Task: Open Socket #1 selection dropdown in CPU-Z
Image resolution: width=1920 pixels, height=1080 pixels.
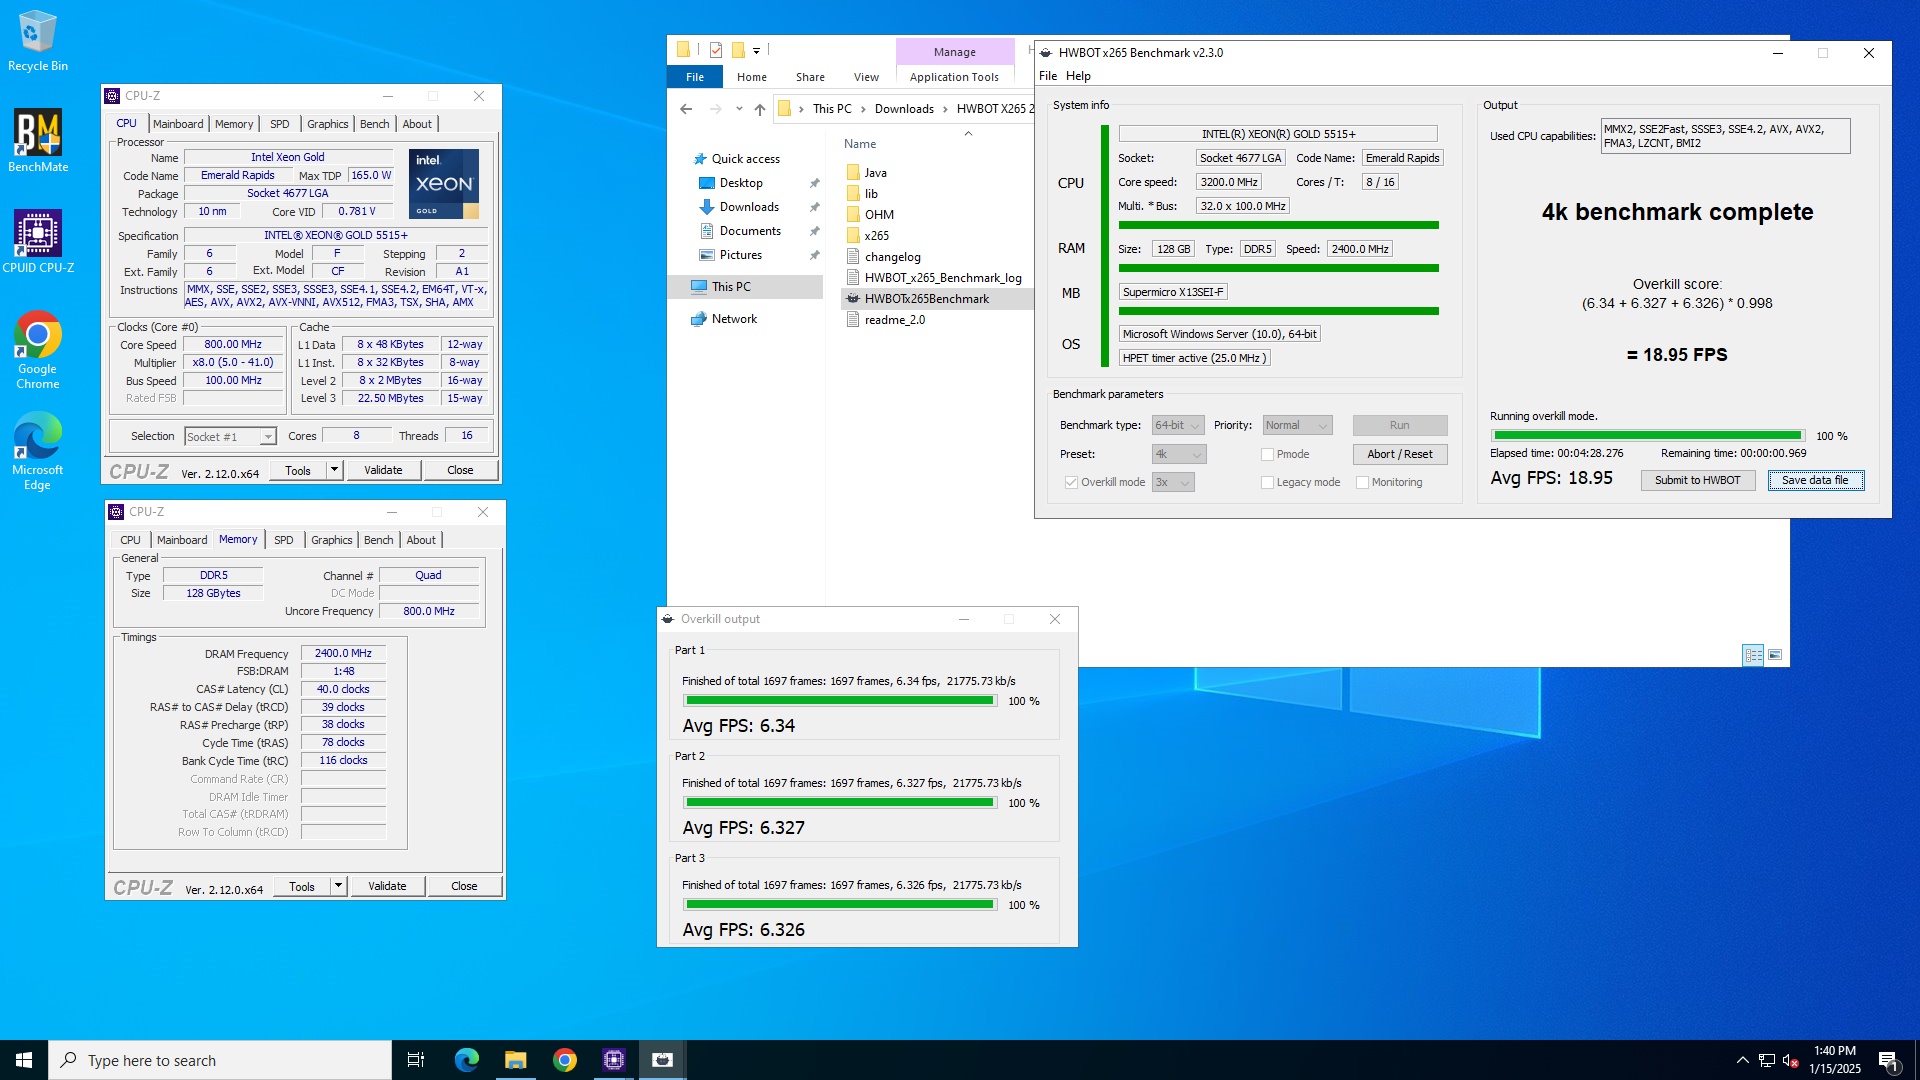Action: 230,437
